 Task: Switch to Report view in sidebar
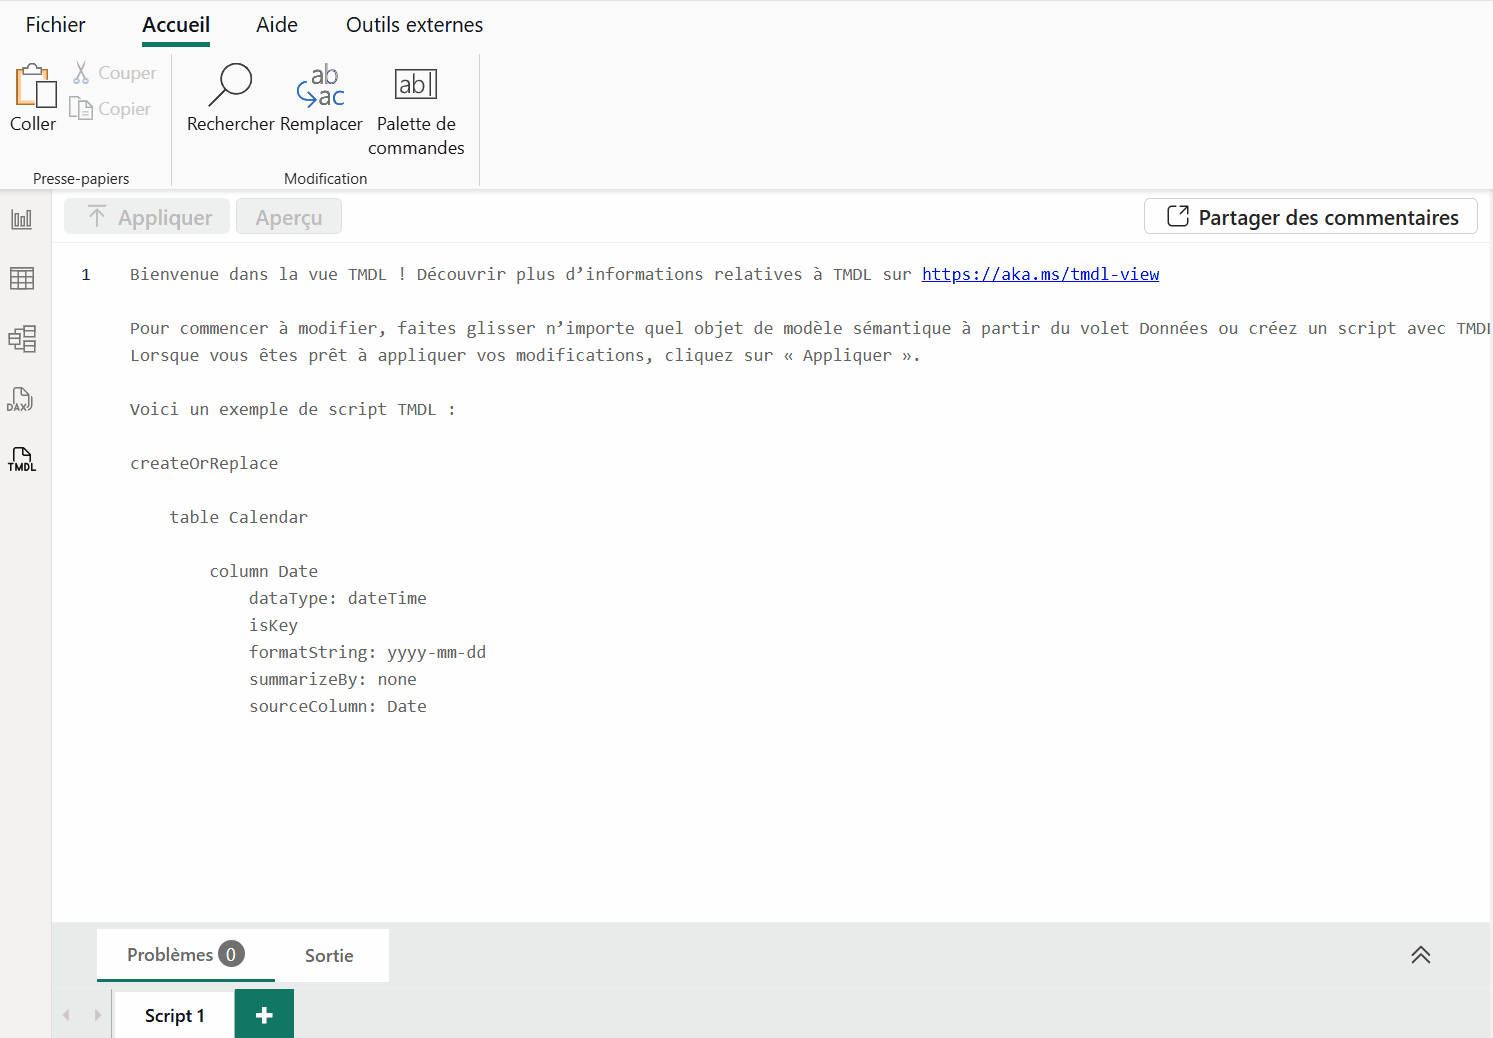point(22,219)
